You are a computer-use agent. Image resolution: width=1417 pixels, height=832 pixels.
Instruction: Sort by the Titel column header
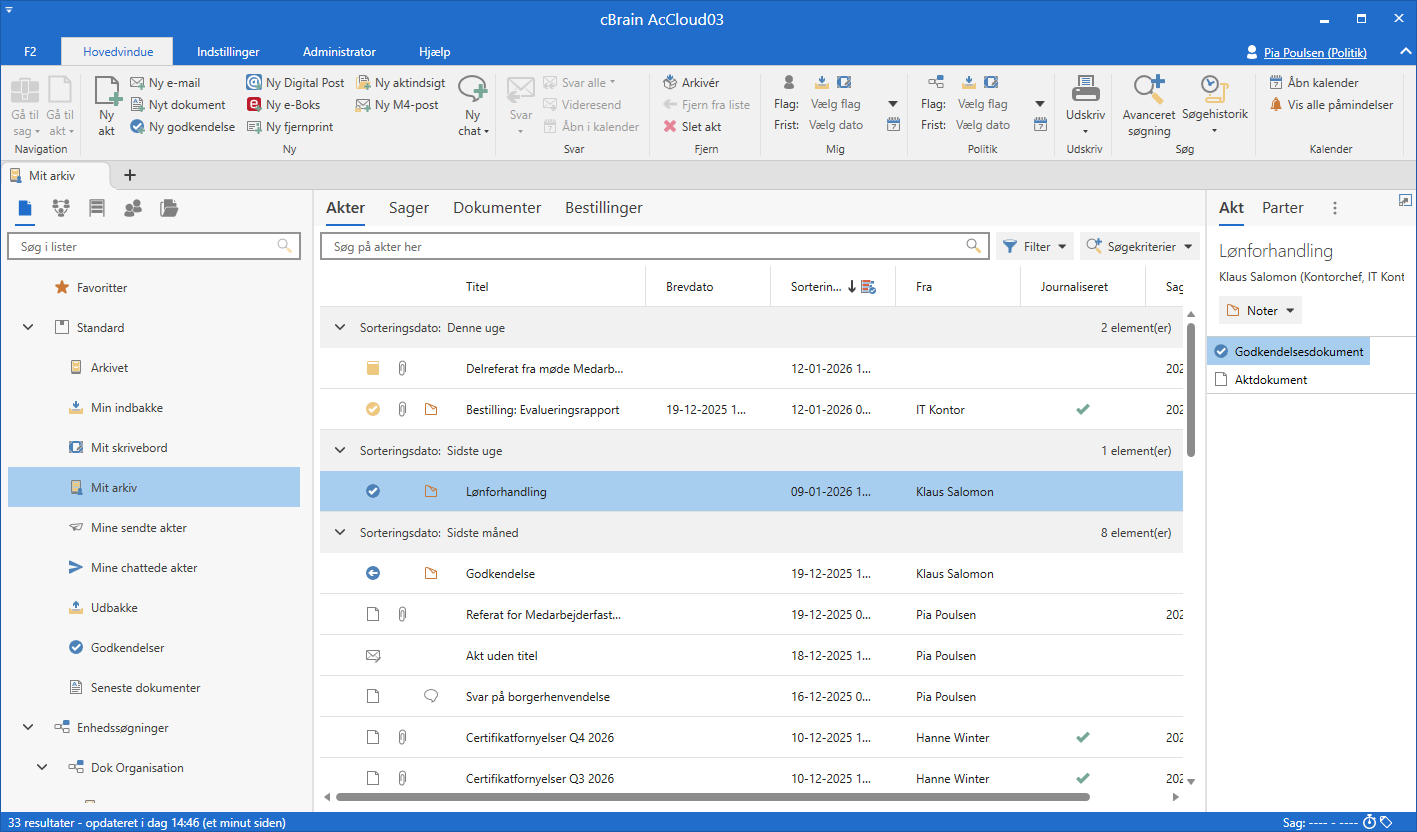pyautogui.click(x=477, y=287)
